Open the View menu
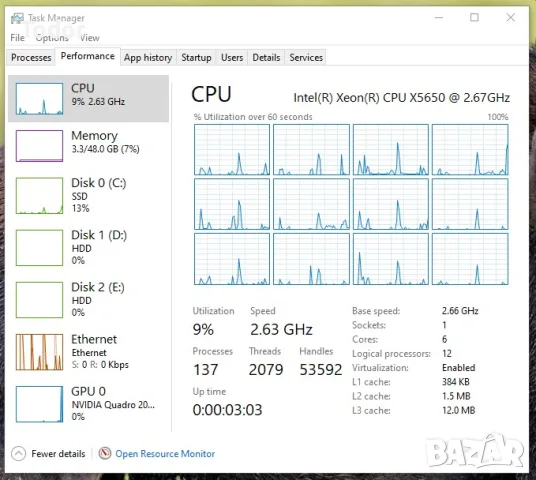This screenshot has width=536, height=480. coord(90,38)
